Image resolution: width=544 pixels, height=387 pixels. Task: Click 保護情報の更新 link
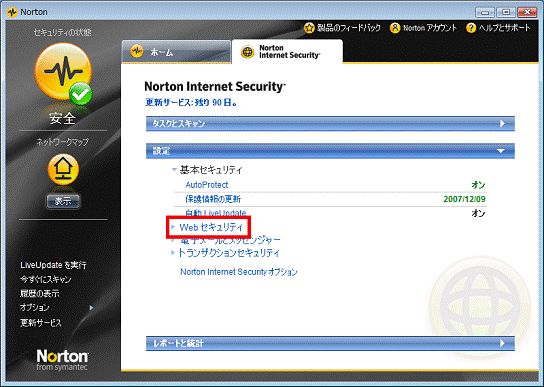click(x=213, y=199)
